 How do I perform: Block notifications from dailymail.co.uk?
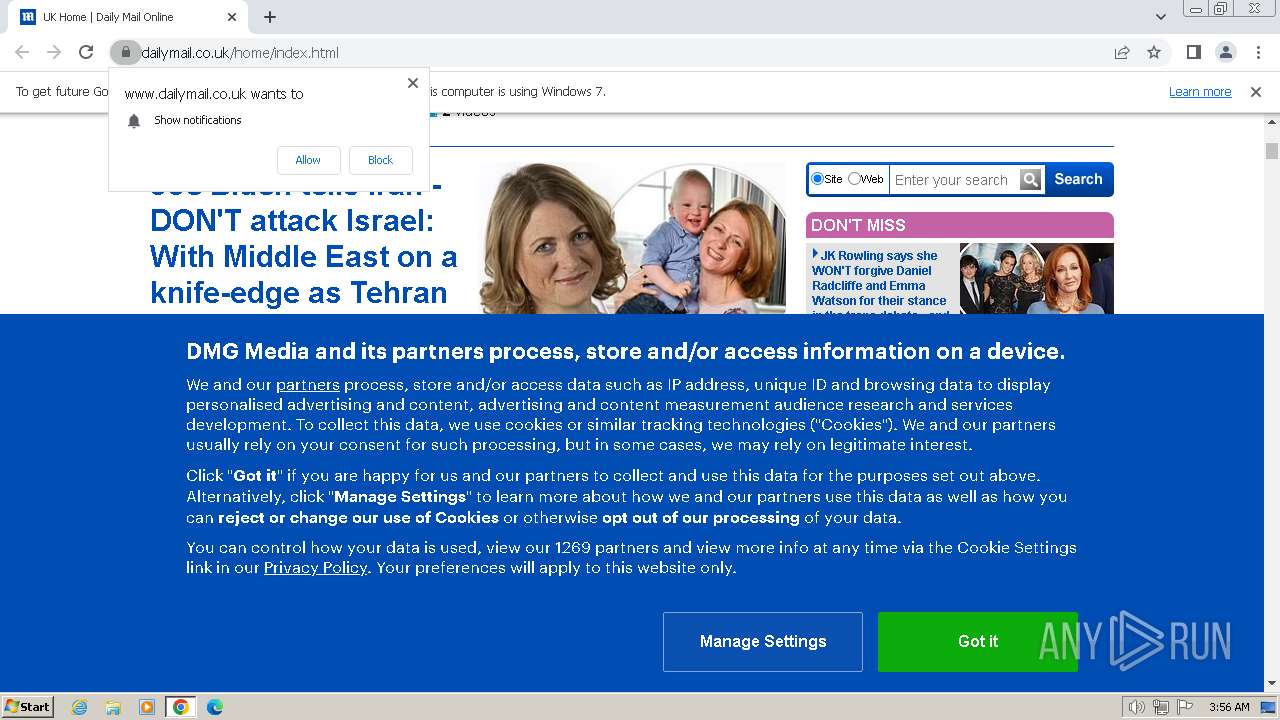381,160
